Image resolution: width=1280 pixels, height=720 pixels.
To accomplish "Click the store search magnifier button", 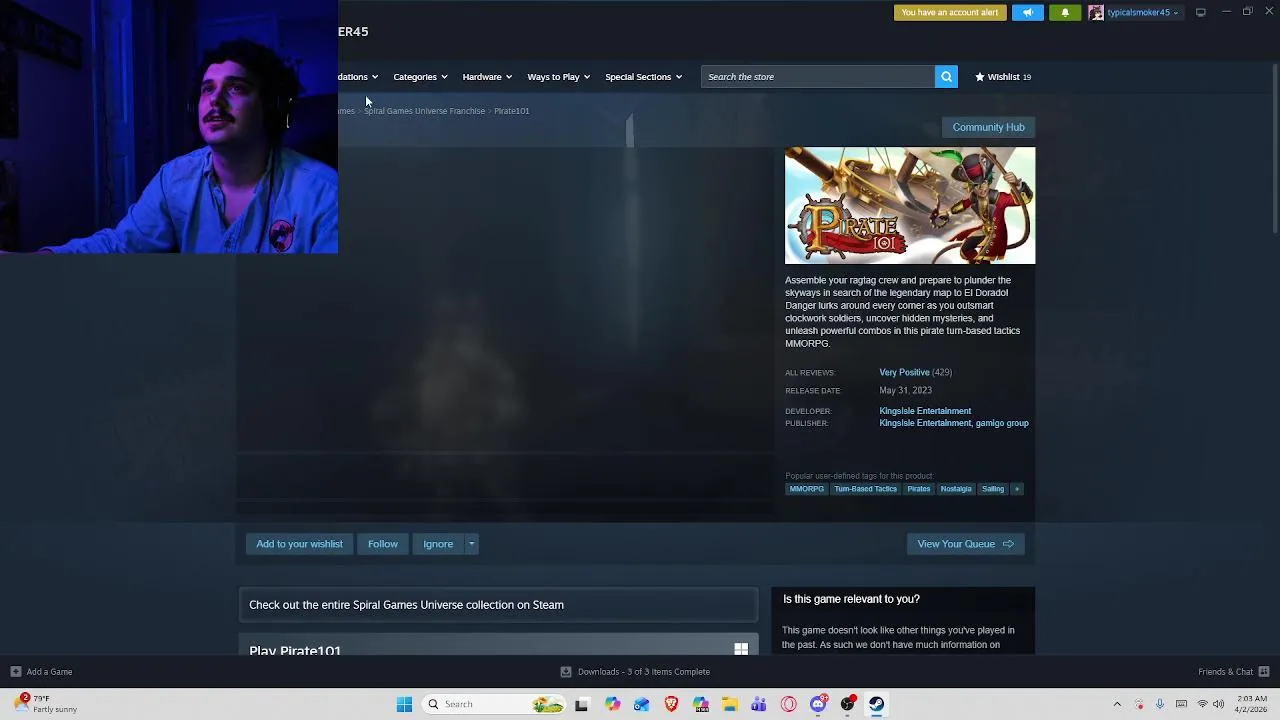I will (x=946, y=77).
